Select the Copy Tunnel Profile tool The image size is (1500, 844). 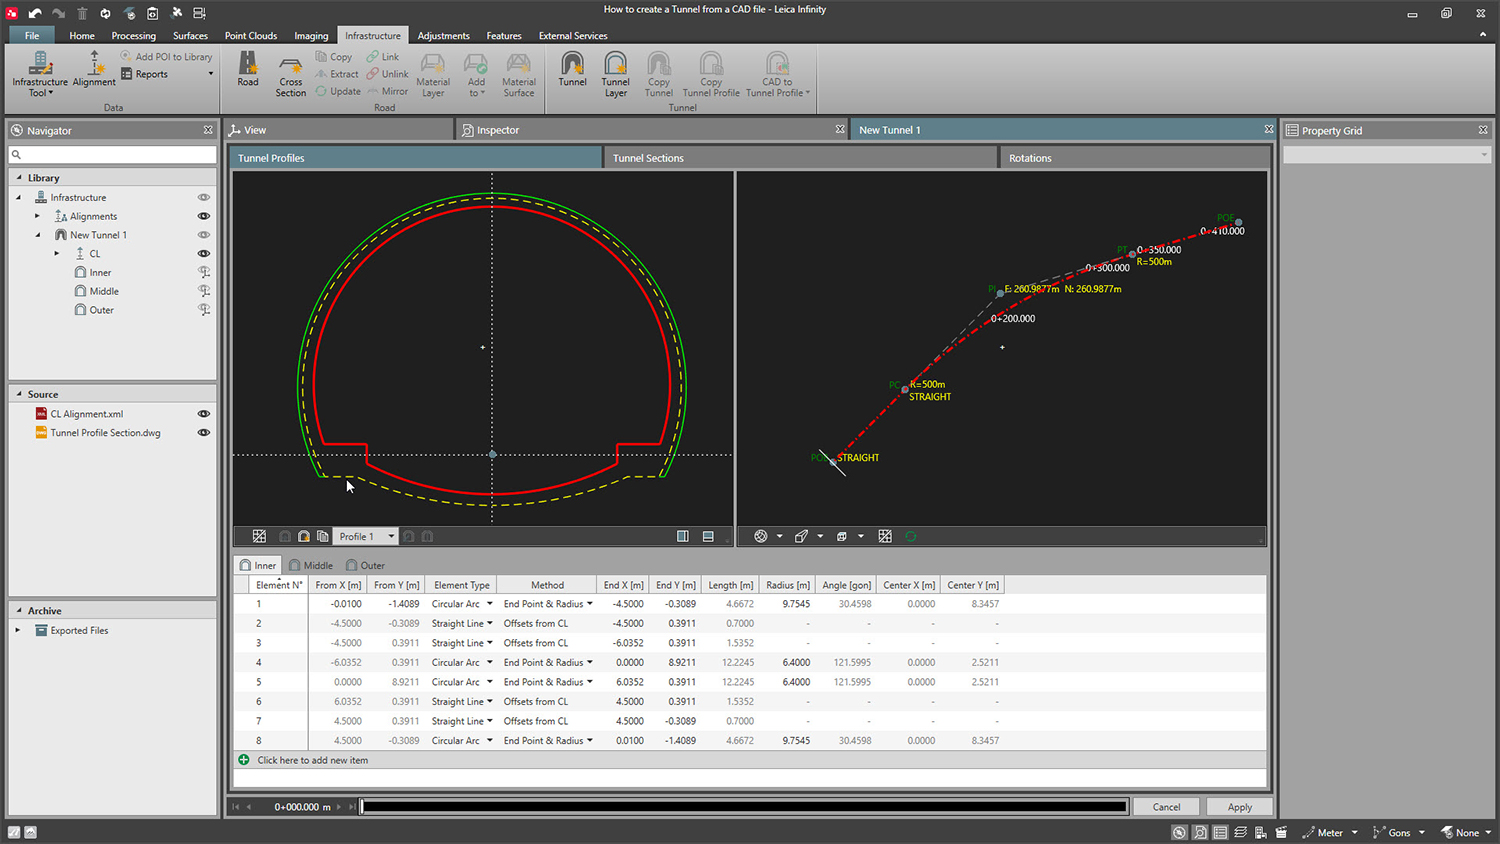tap(710, 72)
